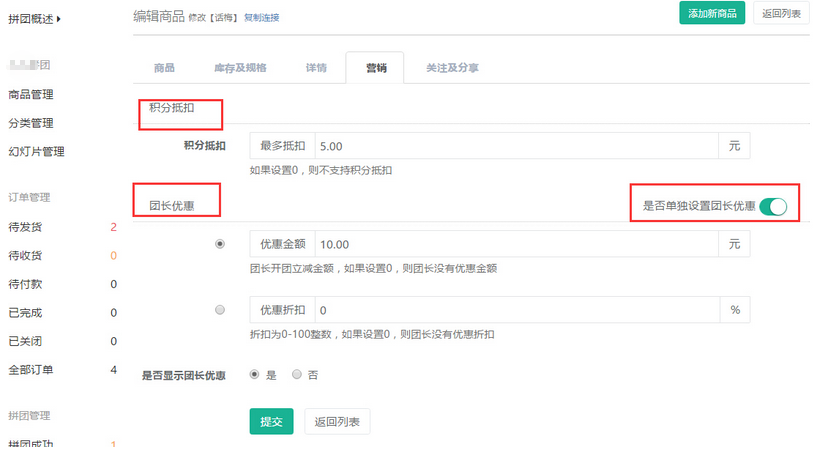Select the 优惠折扣 radio button
Image resolution: width=816 pixels, height=454 pixels.
pos(220,310)
